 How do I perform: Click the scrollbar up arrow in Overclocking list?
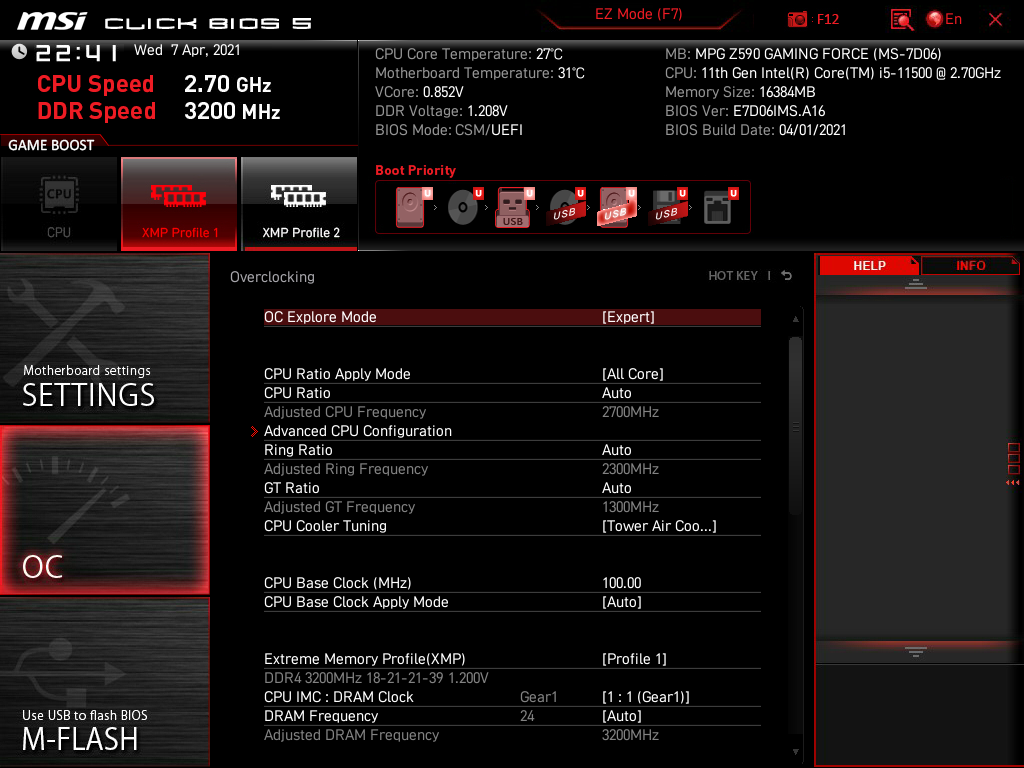point(795,319)
